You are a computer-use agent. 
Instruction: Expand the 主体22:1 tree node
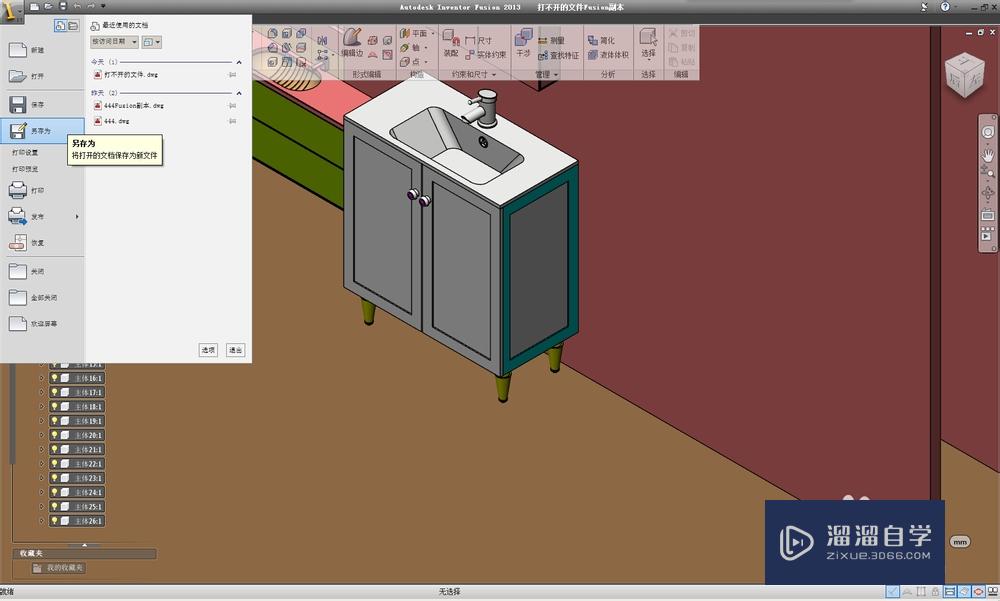(41, 464)
